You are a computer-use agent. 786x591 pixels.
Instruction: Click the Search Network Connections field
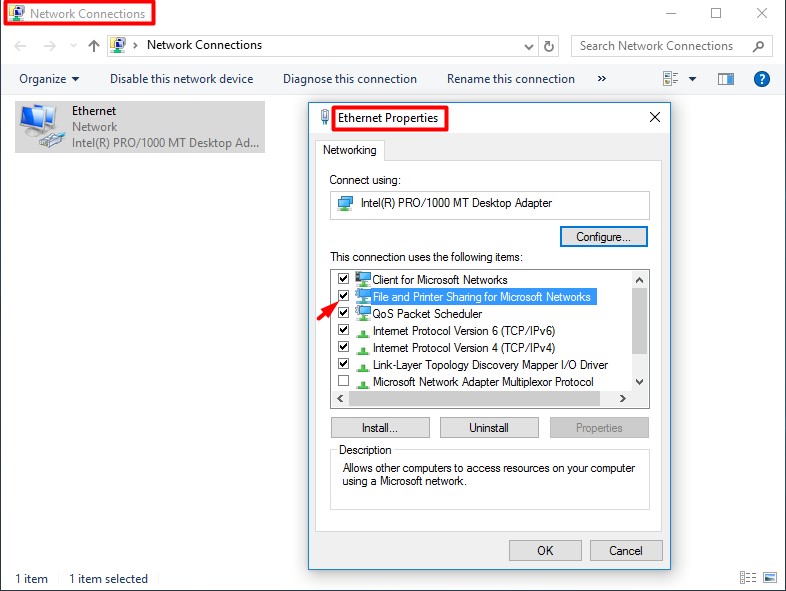tap(671, 46)
